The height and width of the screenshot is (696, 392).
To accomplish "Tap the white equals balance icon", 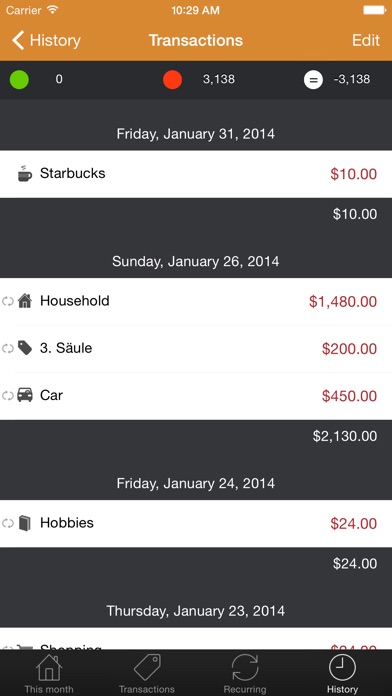I will [x=313, y=80].
